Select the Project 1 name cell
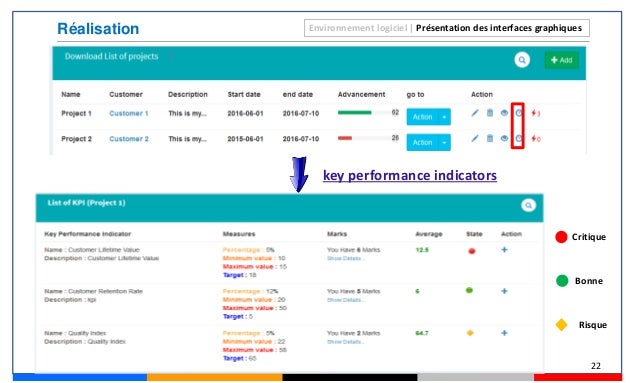Viewport: 638px width, 383px height. click(x=76, y=113)
